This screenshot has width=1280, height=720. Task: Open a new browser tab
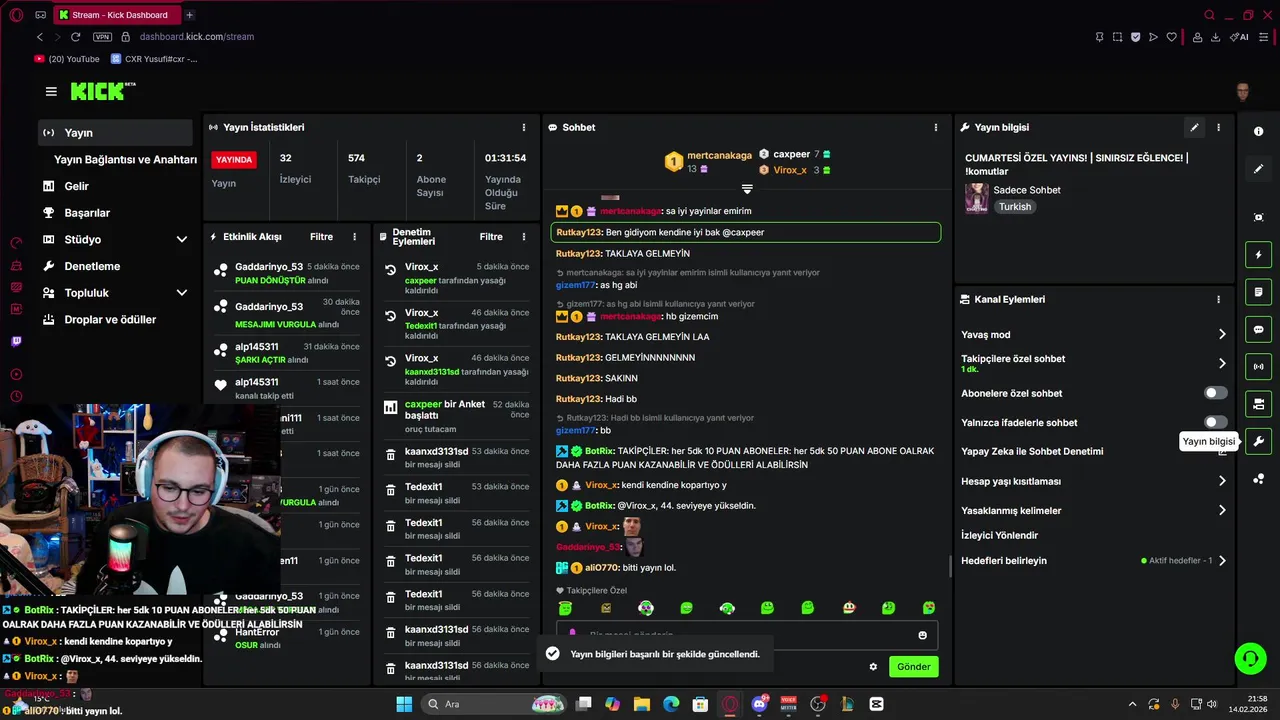tap(189, 15)
